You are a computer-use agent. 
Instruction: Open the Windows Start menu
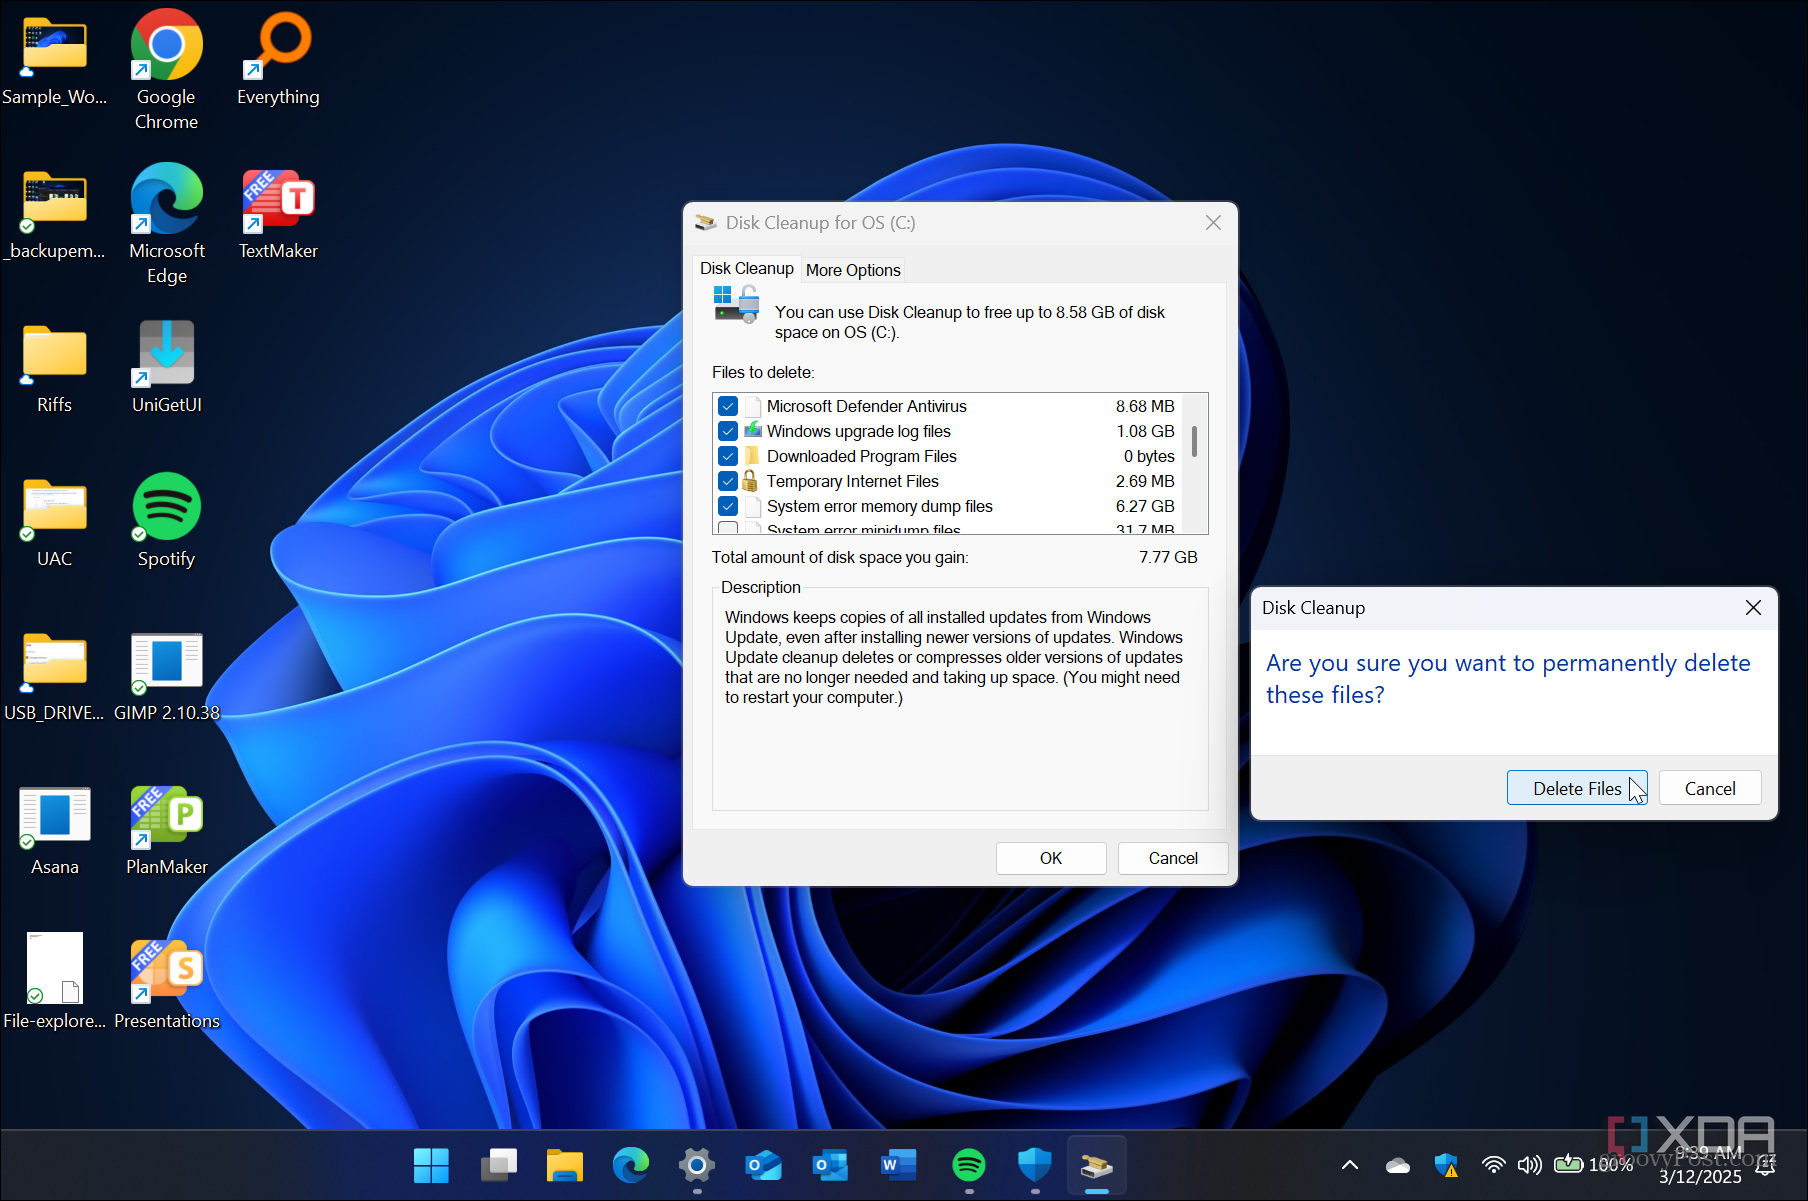[x=431, y=1165]
